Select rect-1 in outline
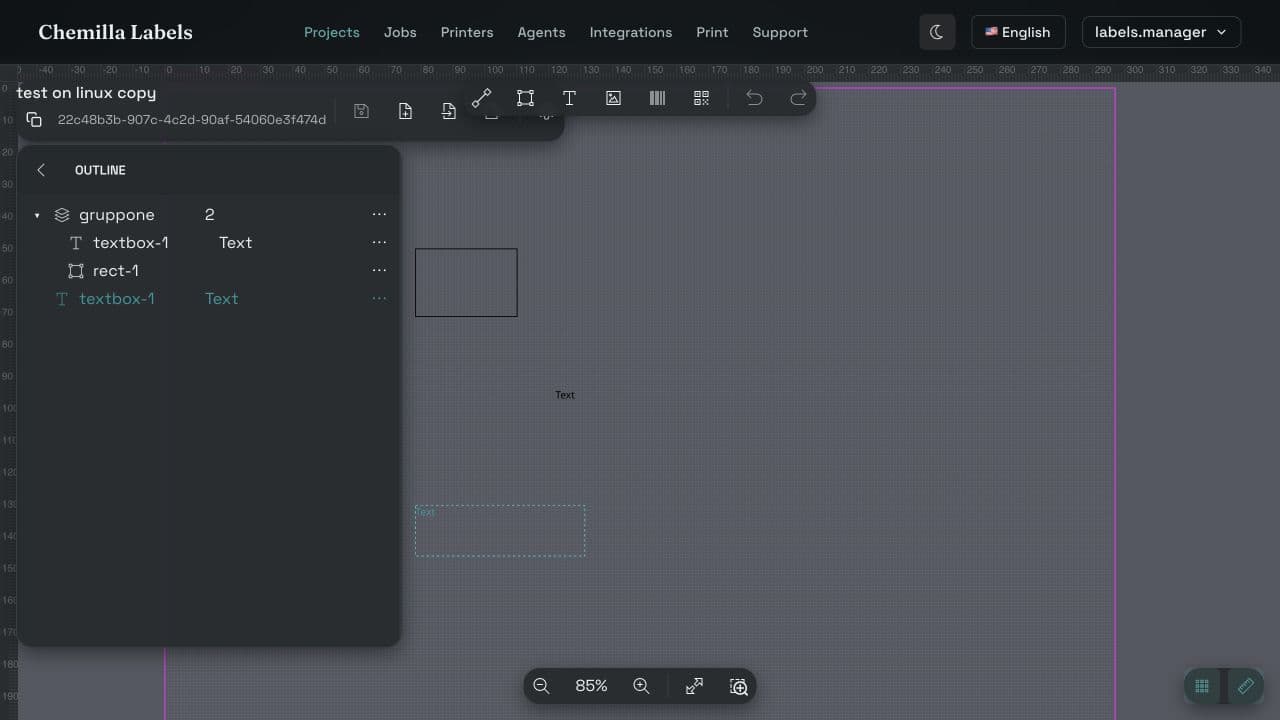This screenshot has width=1280, height=720. click(116, 271)
